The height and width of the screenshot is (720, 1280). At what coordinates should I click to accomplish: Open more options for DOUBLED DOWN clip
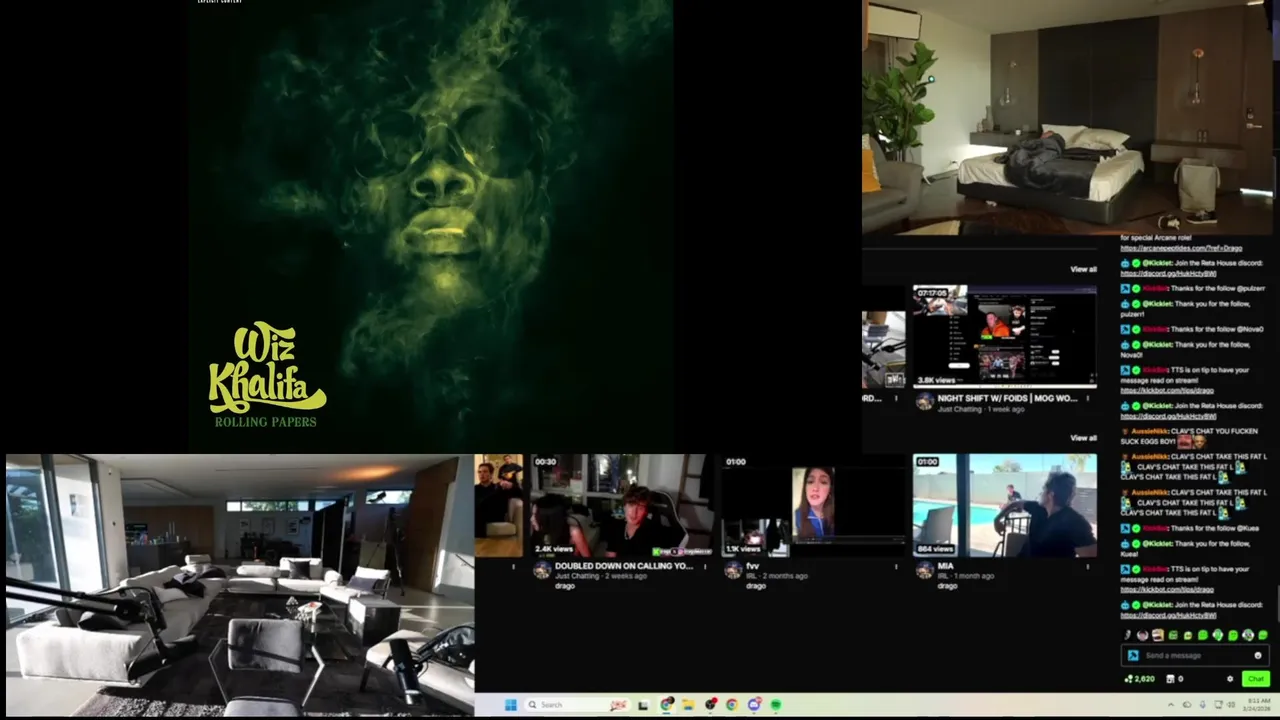(705, 567)
